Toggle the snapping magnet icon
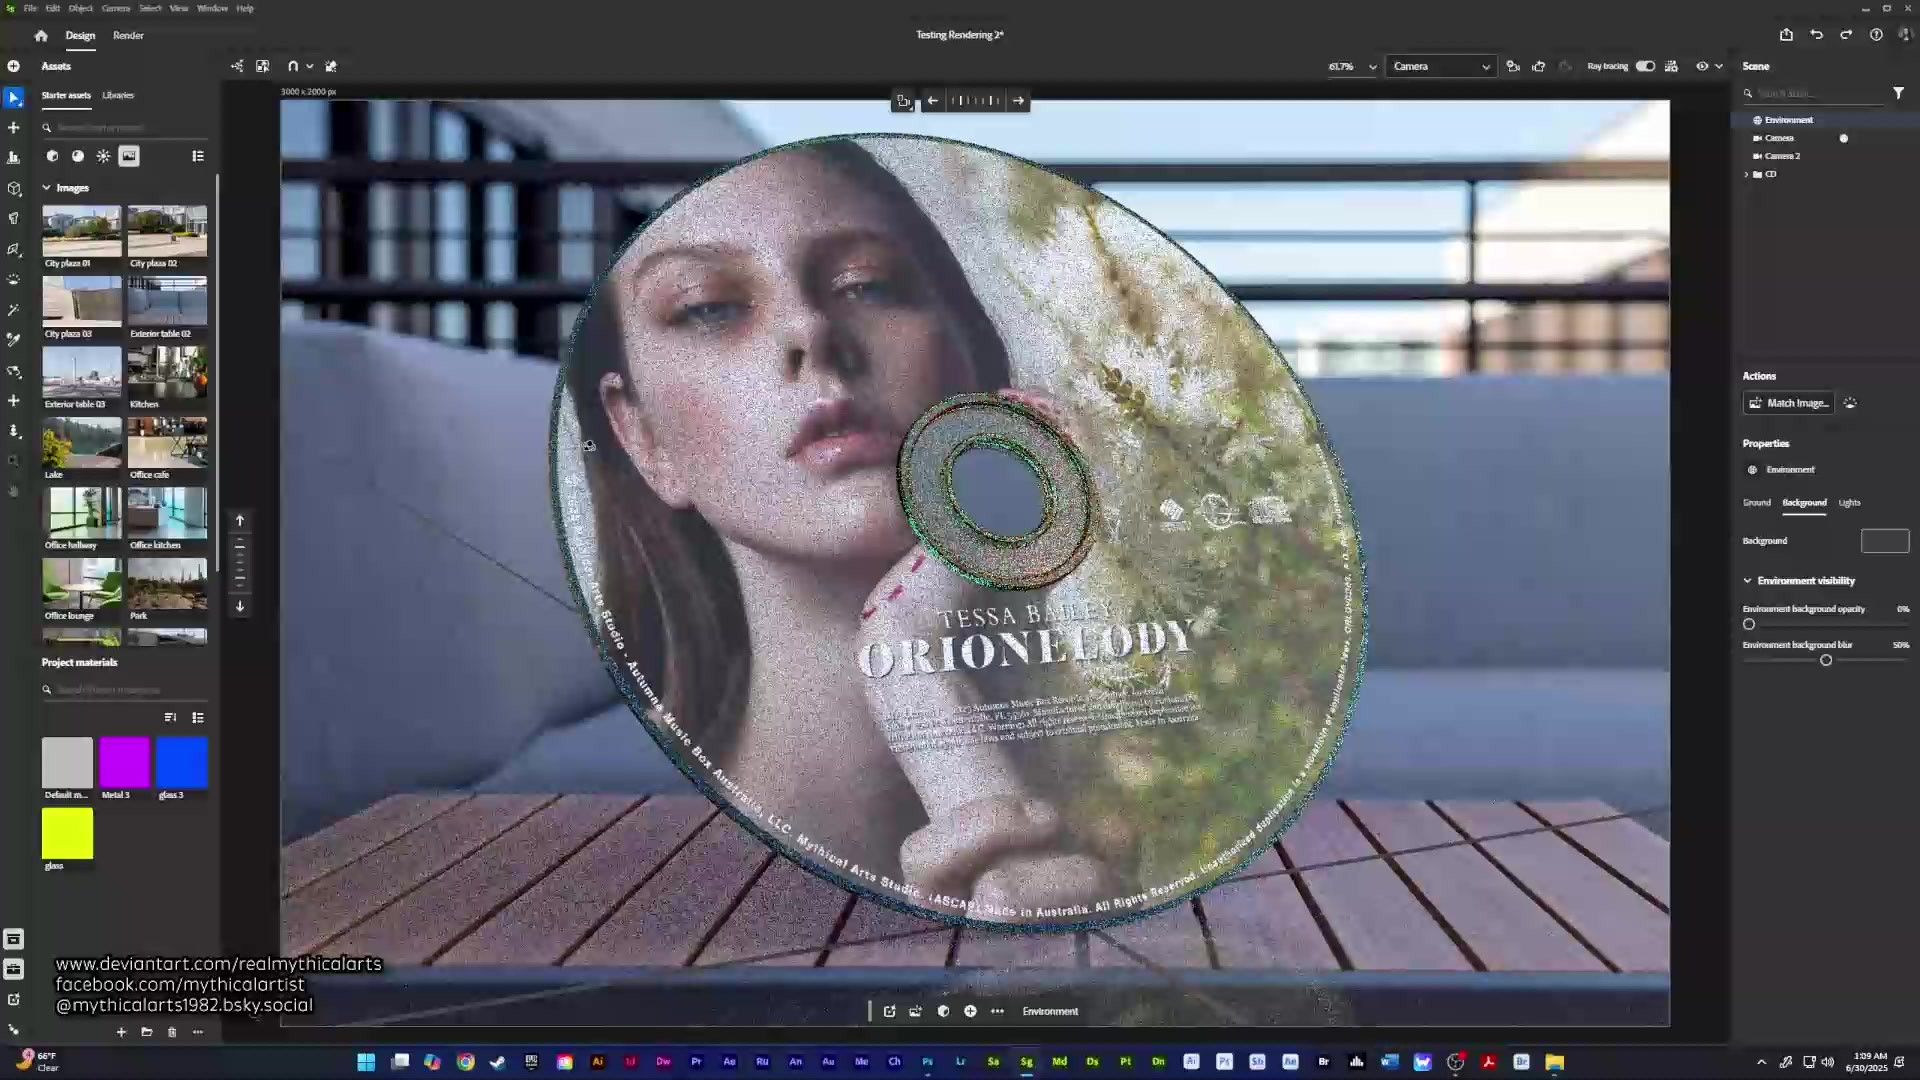 (293, 66)
